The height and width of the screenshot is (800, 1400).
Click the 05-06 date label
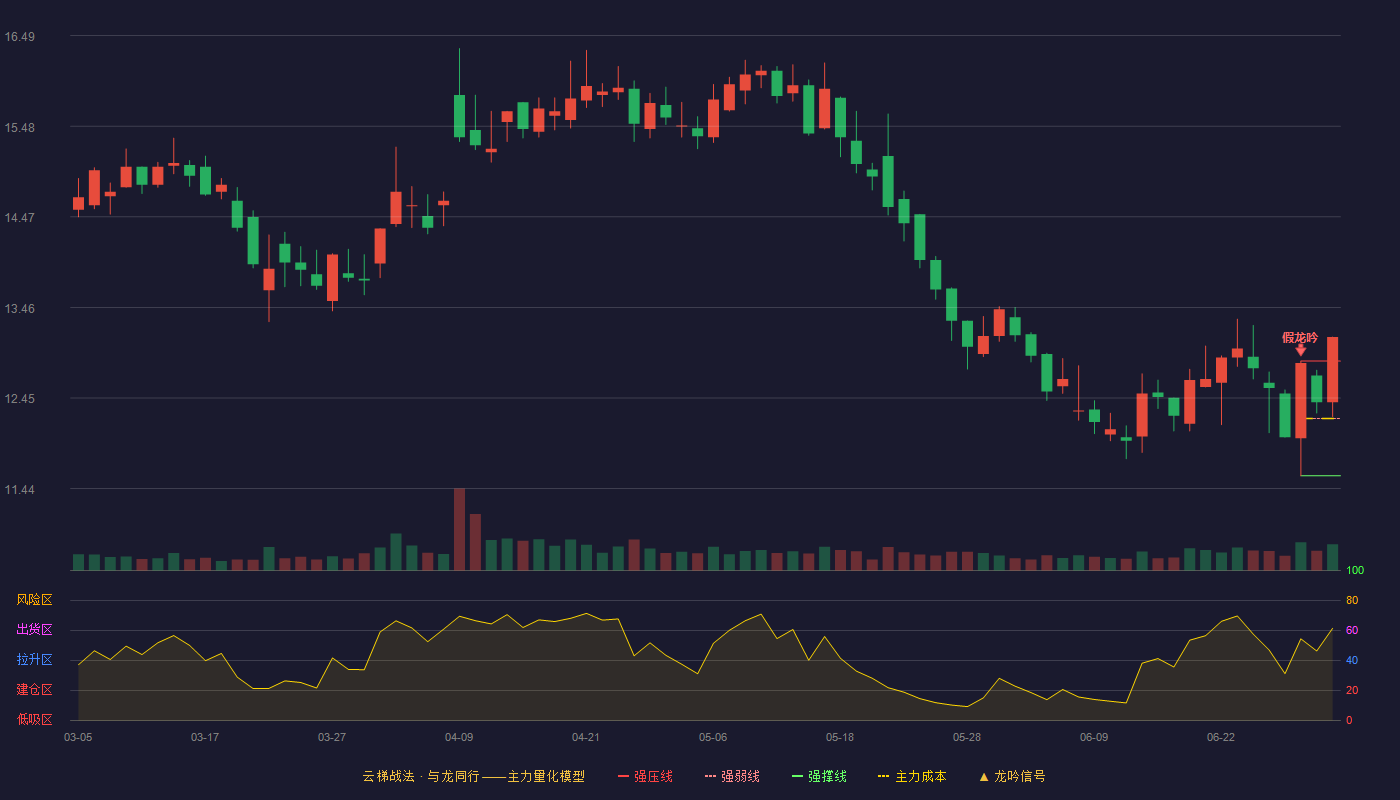pos(713,737)
